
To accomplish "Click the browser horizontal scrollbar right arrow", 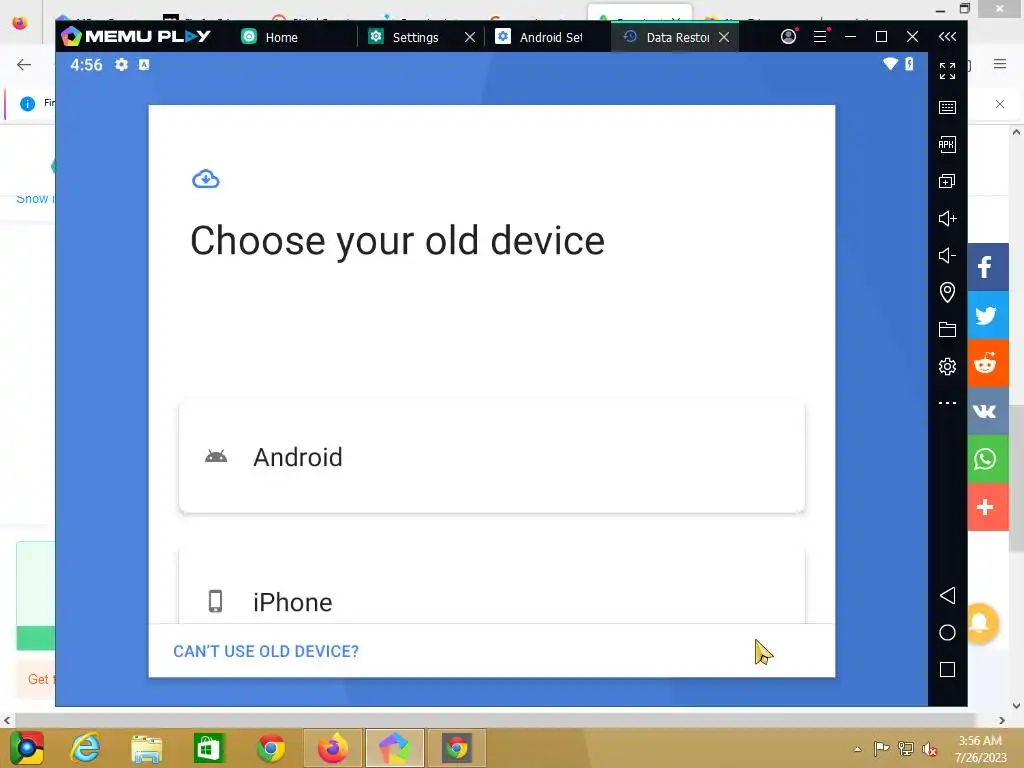I will click(1002, 720).
